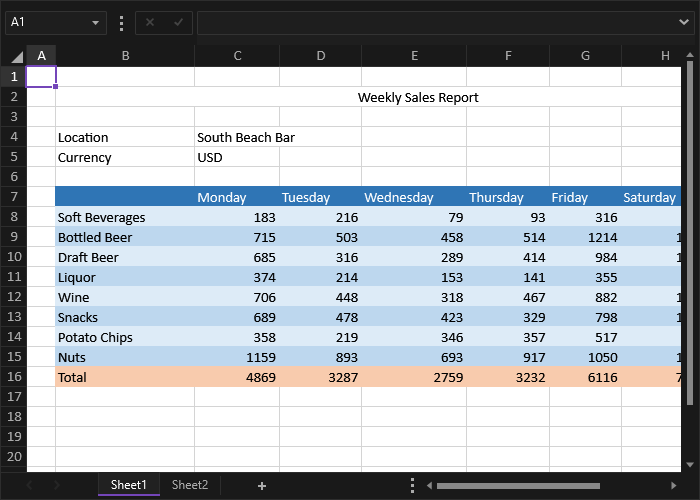Click the next sheet navigation arrow
This screenshot has width=700, height=500.
(x=57, y=485)
